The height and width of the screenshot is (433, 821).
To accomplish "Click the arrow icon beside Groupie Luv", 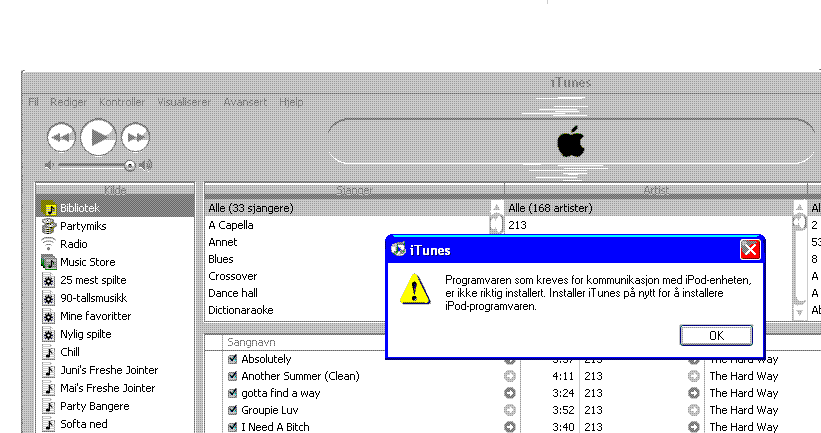I will click(509, 410).
